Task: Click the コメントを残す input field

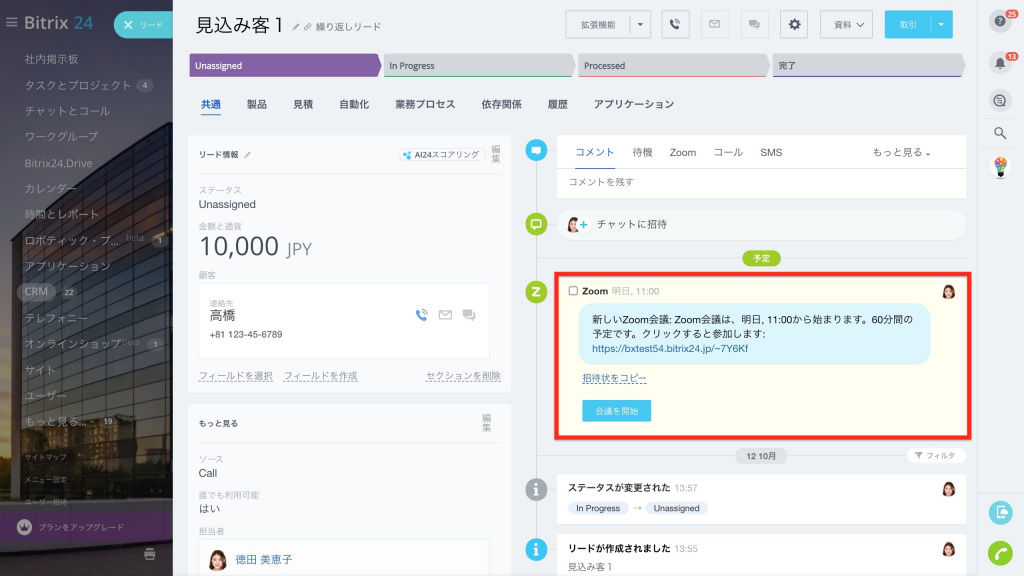Action: (x=761, y=182)
